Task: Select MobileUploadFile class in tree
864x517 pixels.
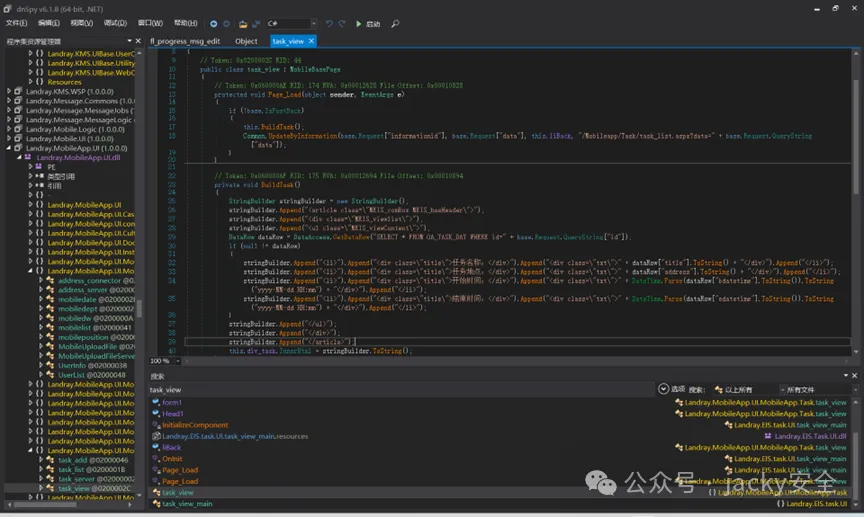Action: pyautogui.click(x=96, y=347)
